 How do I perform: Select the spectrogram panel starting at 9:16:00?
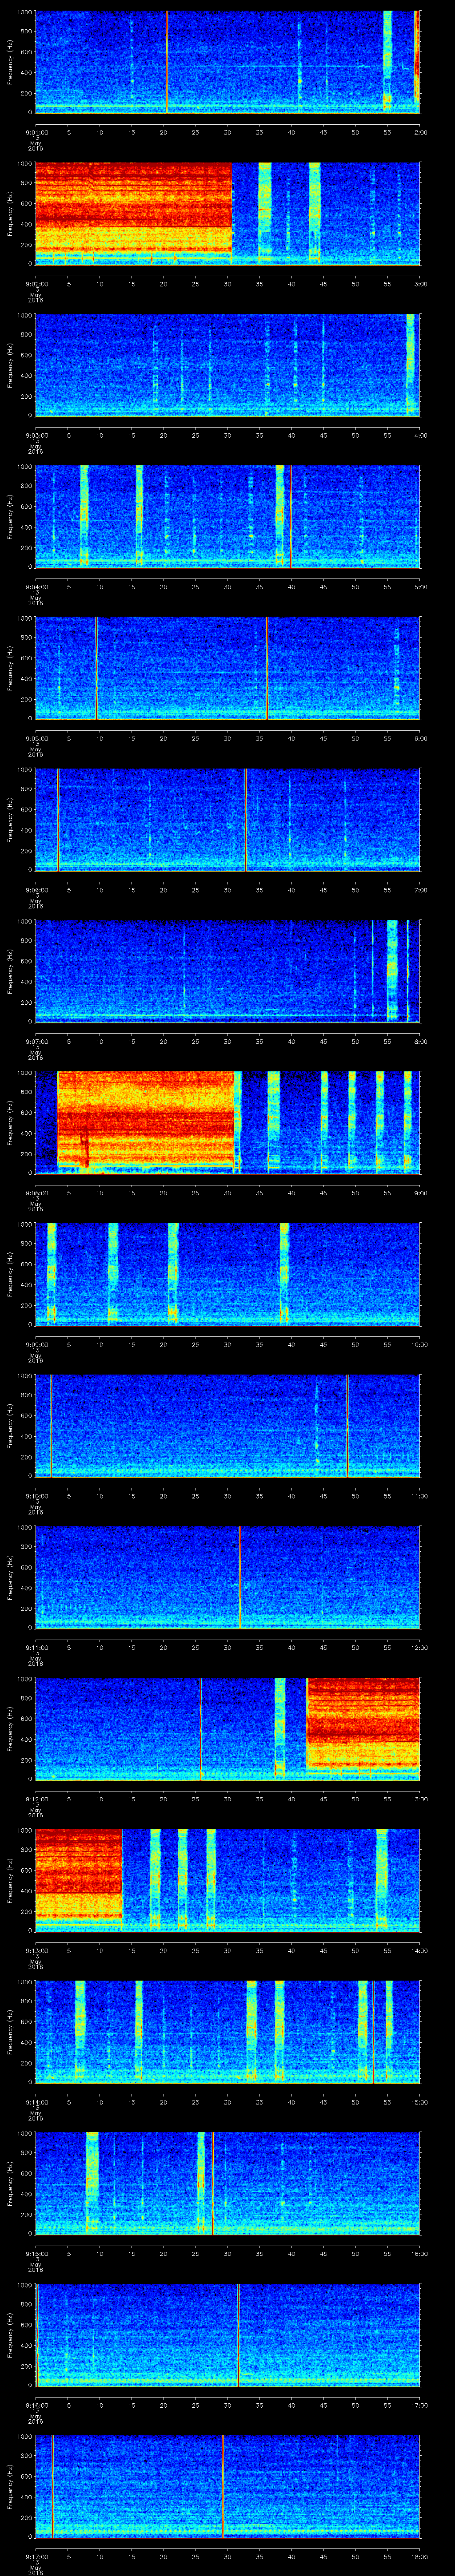pyautogui.click(x=228, y=2334)
